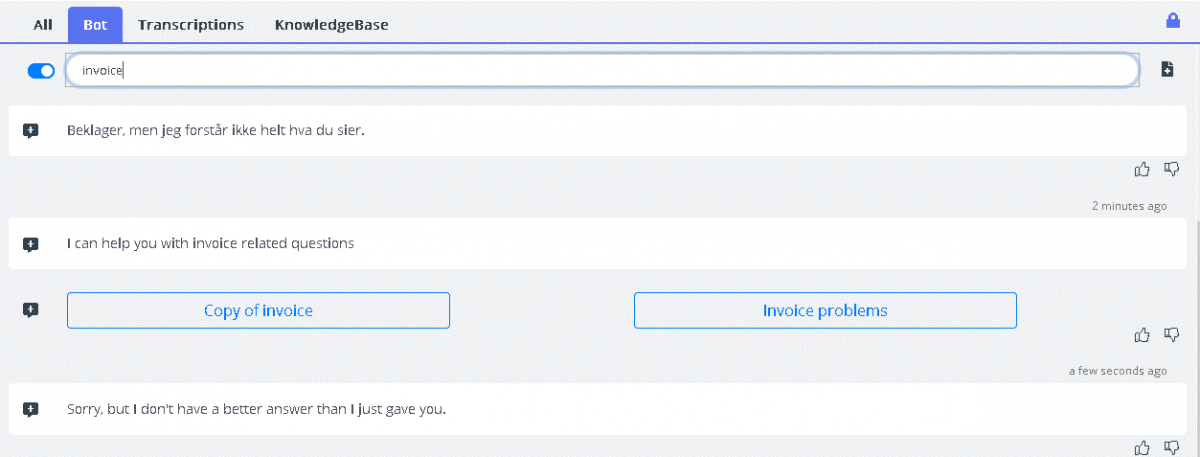Click bot icon beside invoice related message
Viewport: 1200px width, 457px height.
pyautogui.click(x=31, y=244)
